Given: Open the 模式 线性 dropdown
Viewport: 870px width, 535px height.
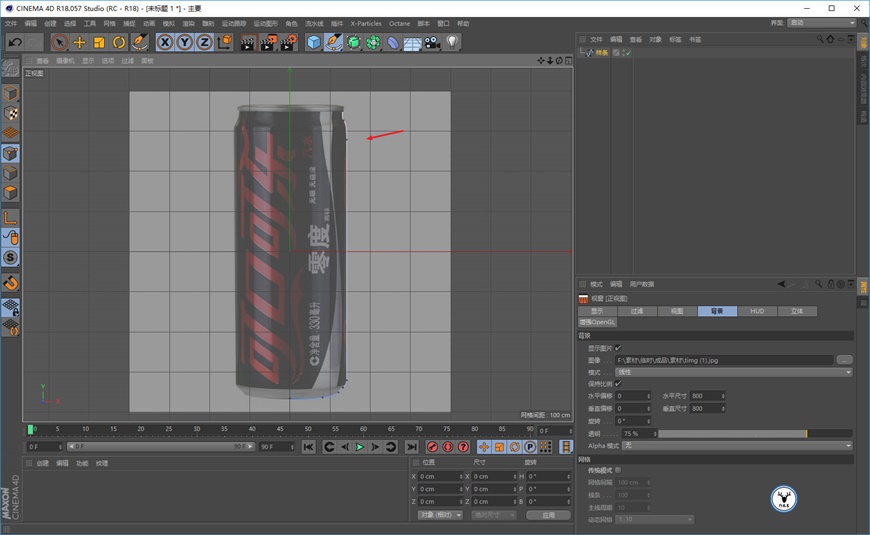Looking at the screenshot, I should click(734, 372).
